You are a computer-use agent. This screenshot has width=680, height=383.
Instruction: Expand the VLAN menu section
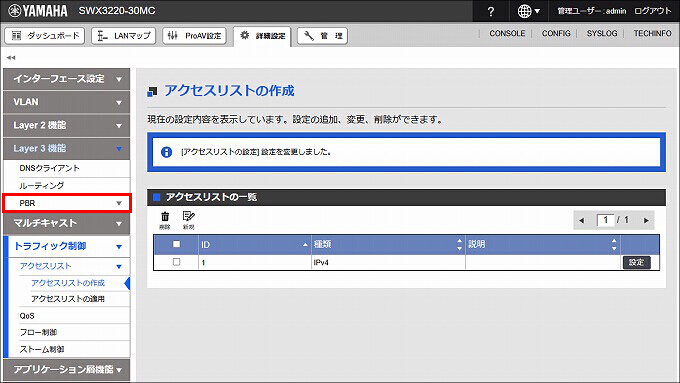click(66, 102)
